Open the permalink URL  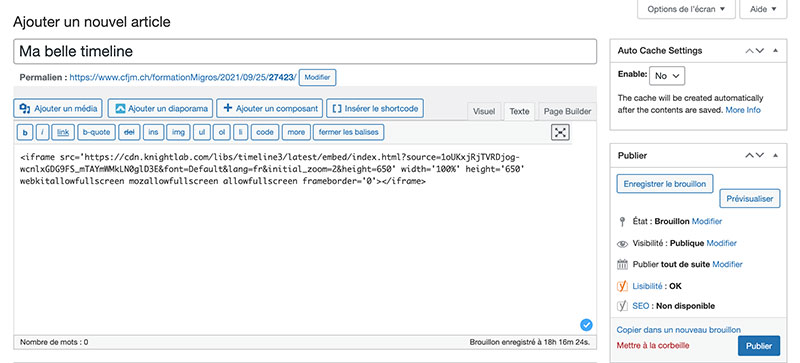pyautogui.click(x=183, y=78)
